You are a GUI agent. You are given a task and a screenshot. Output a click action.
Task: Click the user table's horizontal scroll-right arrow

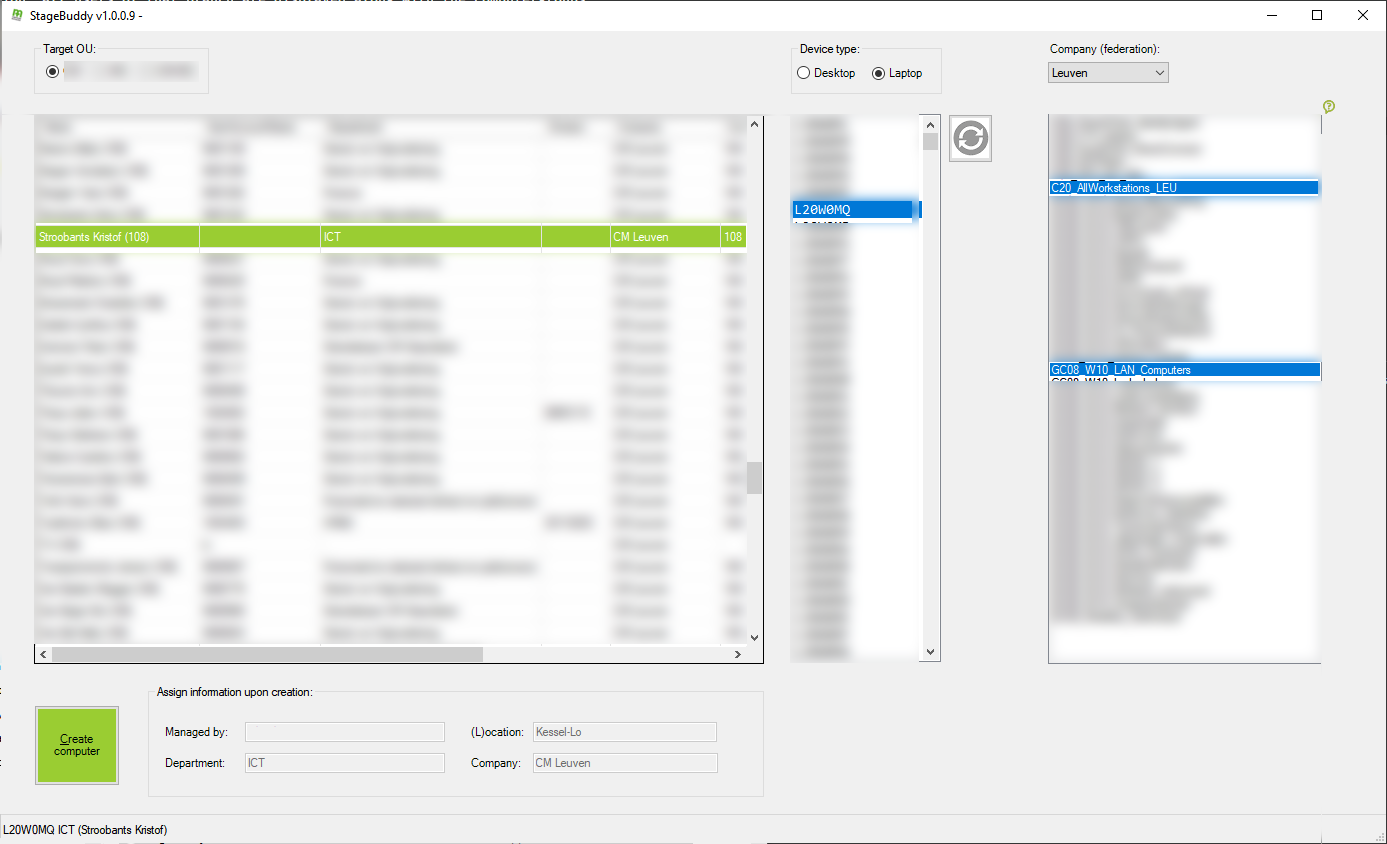click(738, 654)
